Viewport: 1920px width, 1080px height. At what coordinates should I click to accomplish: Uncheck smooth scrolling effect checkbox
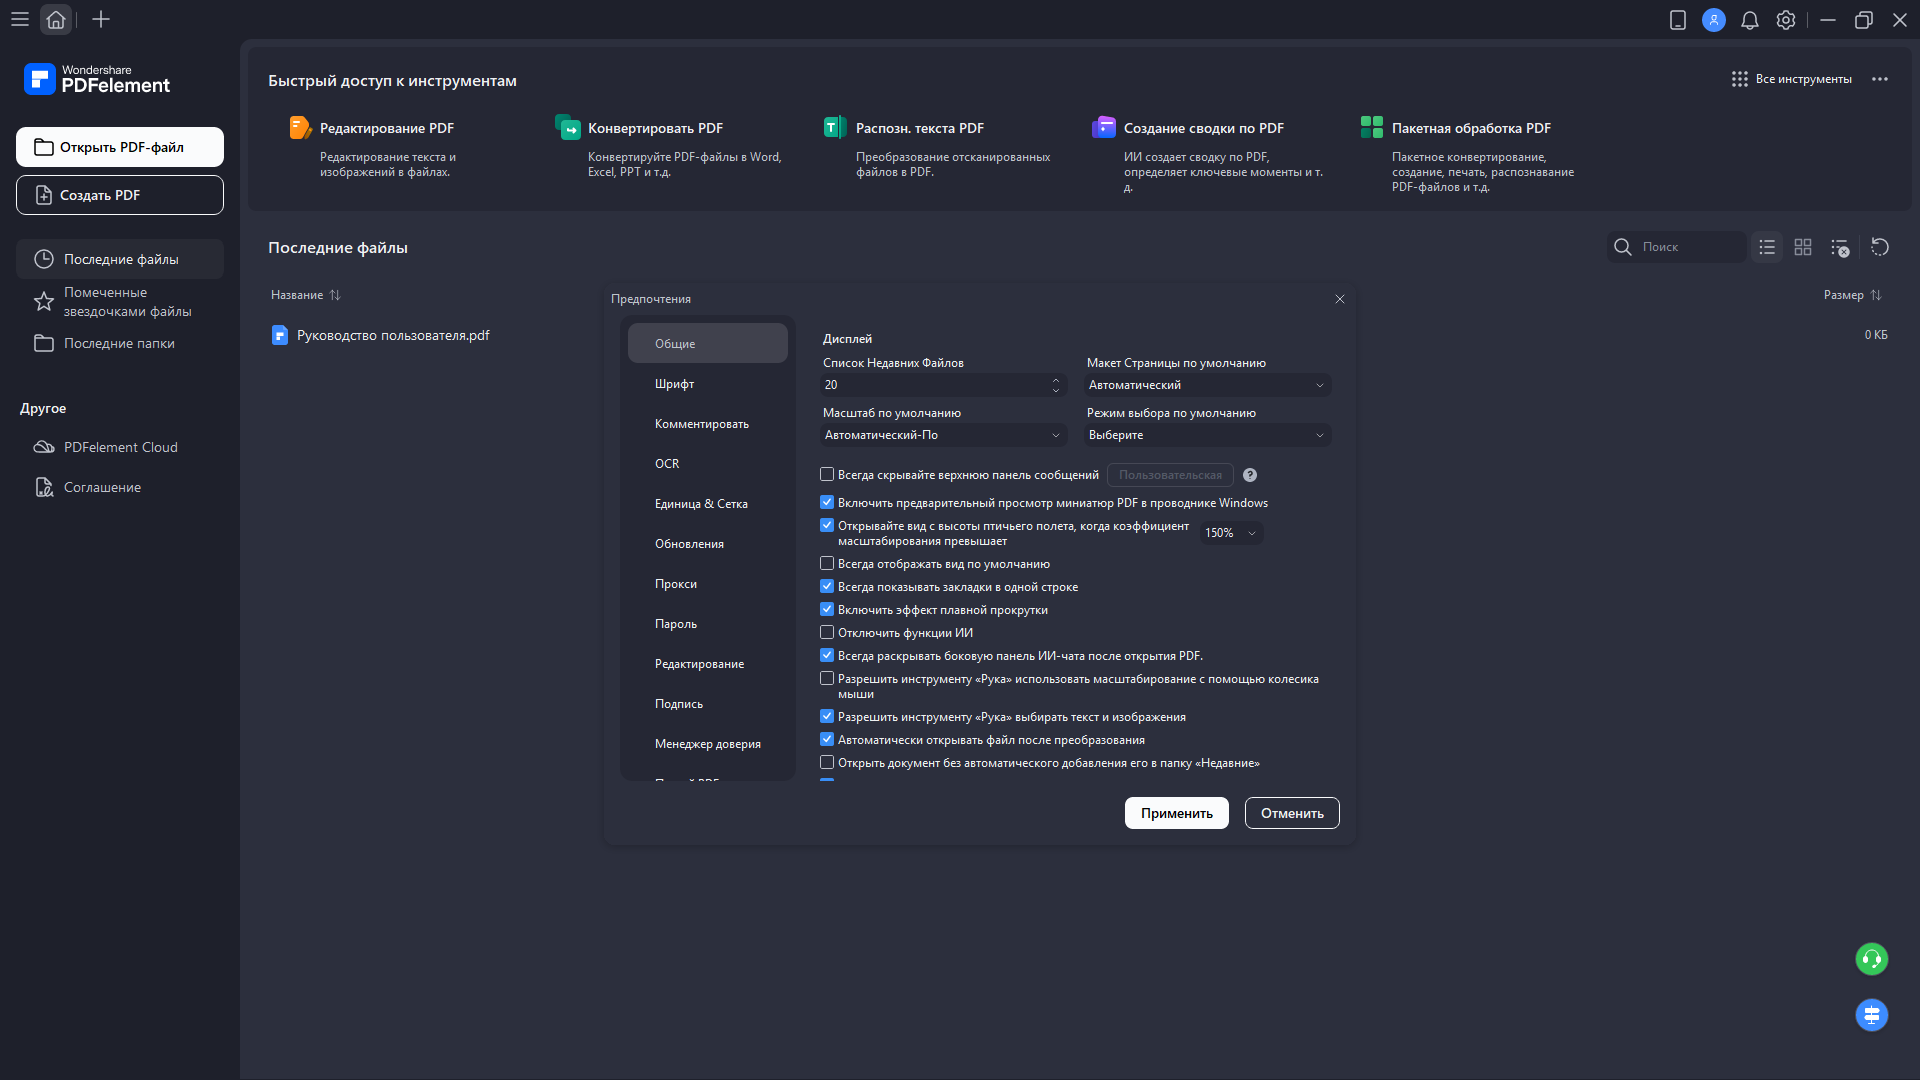click(x=827, y=609)
